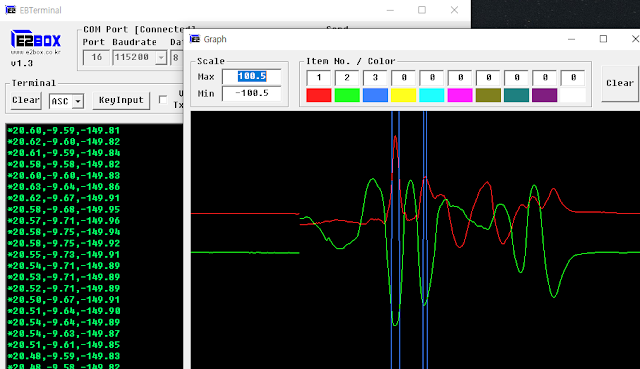The width and height of the screenshot is (640, 369).
Task: Click the item number field showing 1
Action: (x=319, y=78)
